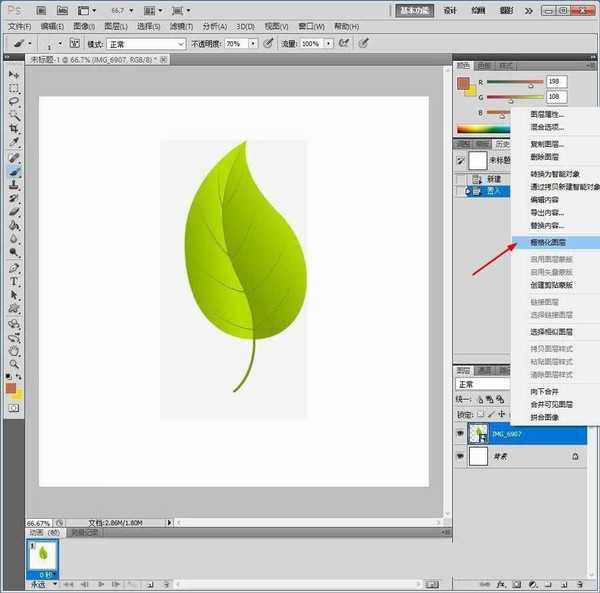Click the foreground color swatch in toolbox
Image resolution: width=600 pixels, height=593 pixels.
[11, 388]
